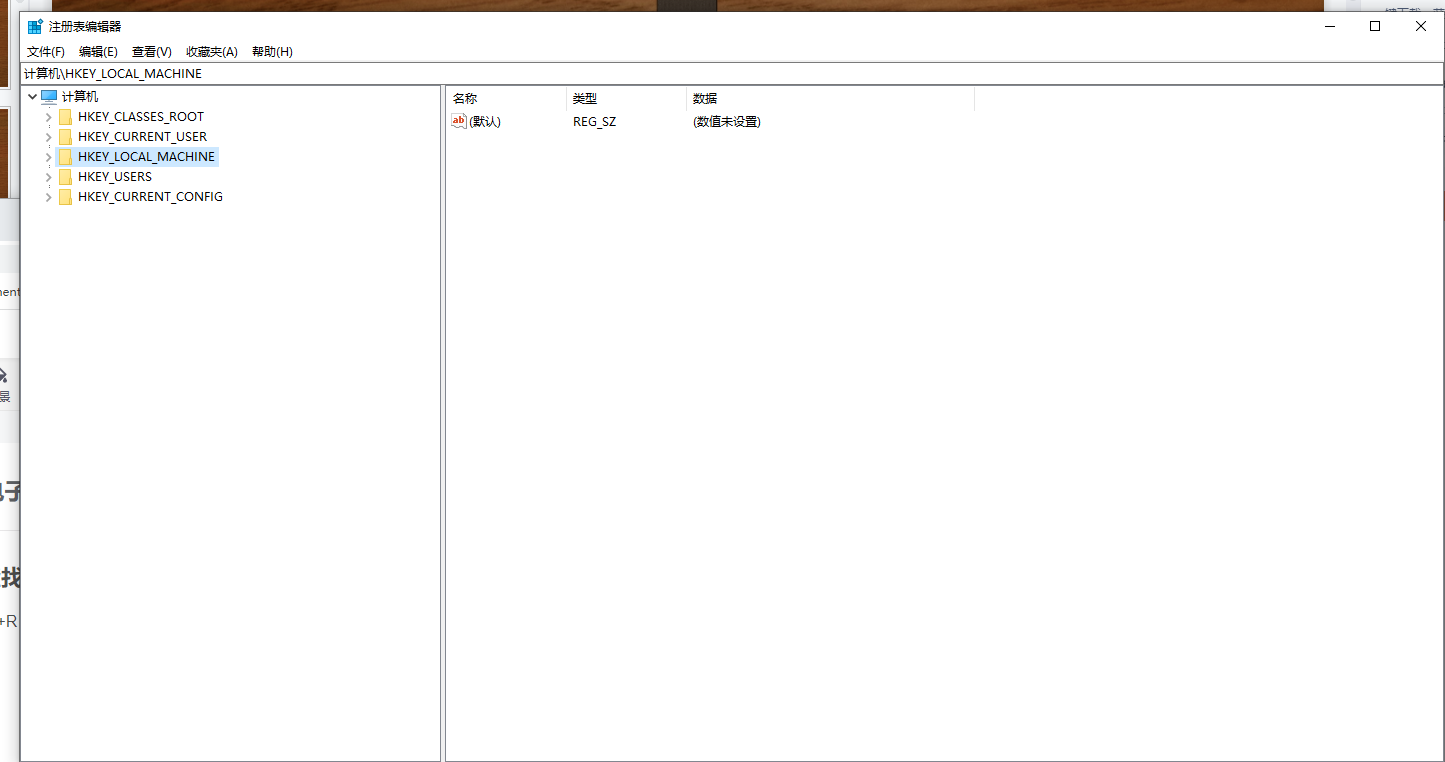Sort by the 名称 column header

click(x=506, y=99)
